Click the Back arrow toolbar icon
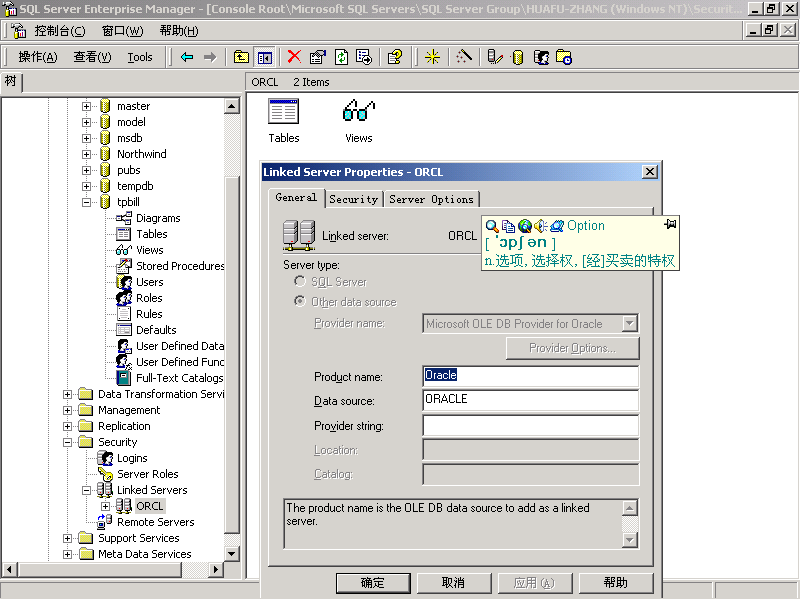 pos(187,57)
